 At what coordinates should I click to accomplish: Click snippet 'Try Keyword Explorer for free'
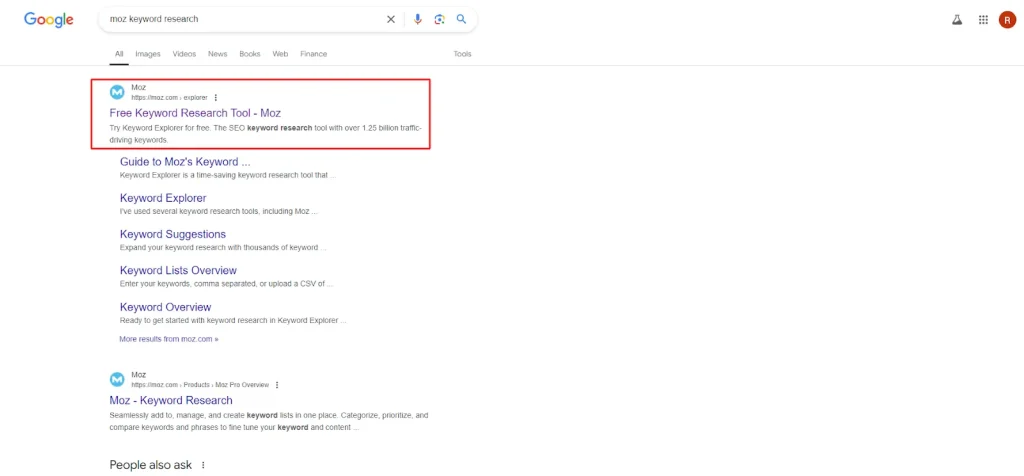click(x=265, y=134)
